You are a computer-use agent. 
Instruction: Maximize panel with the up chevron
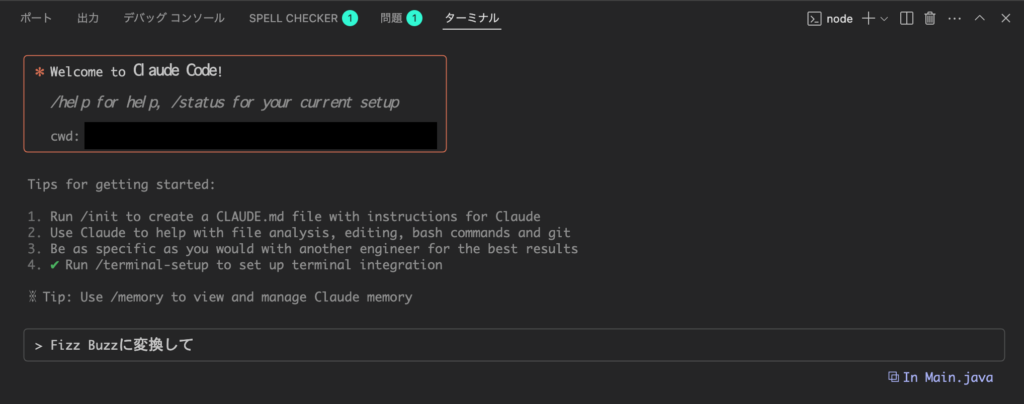tap(980, 19)
